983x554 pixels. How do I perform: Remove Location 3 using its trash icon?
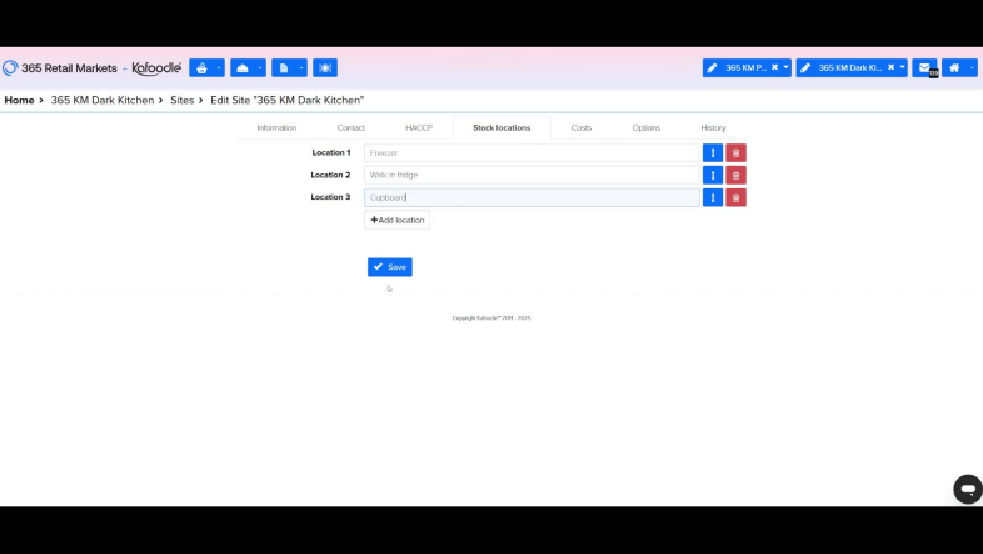coord(736,198)
